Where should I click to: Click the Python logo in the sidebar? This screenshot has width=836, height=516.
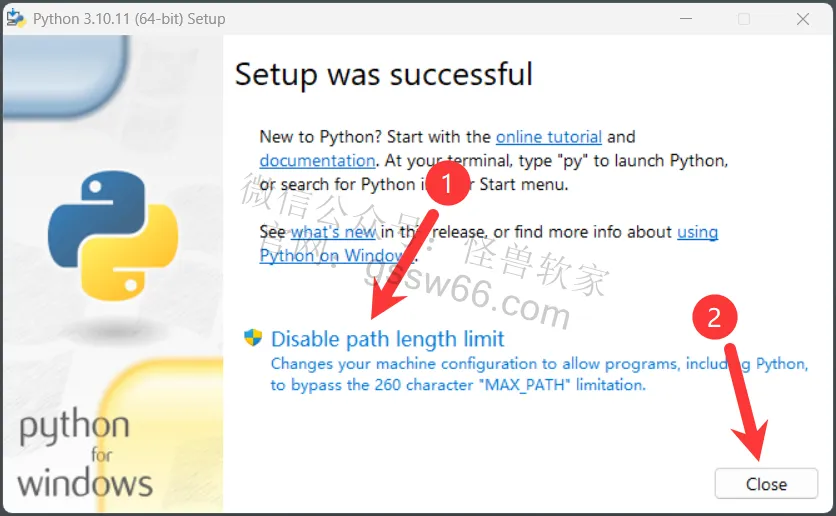tap(113, 235)
